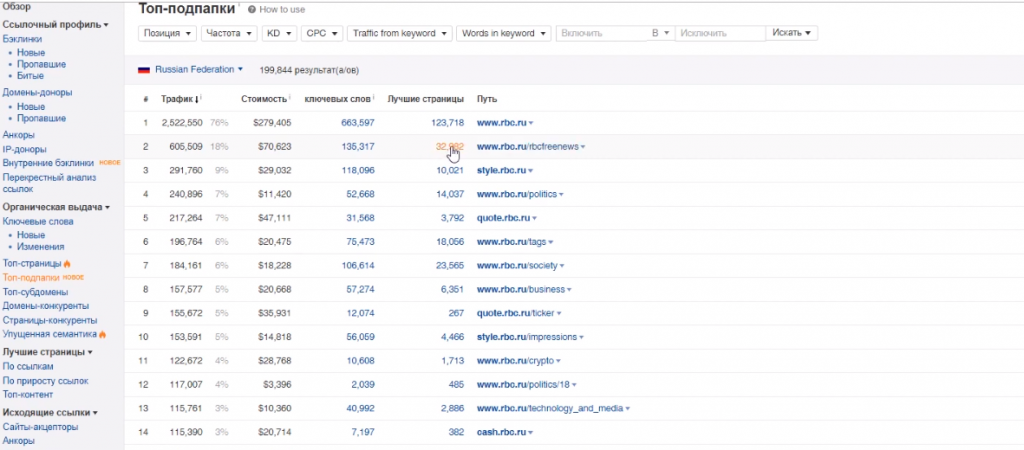Open the www.rbc.ru/crypto path link
1024x450 pixels.
pos(515,361)
